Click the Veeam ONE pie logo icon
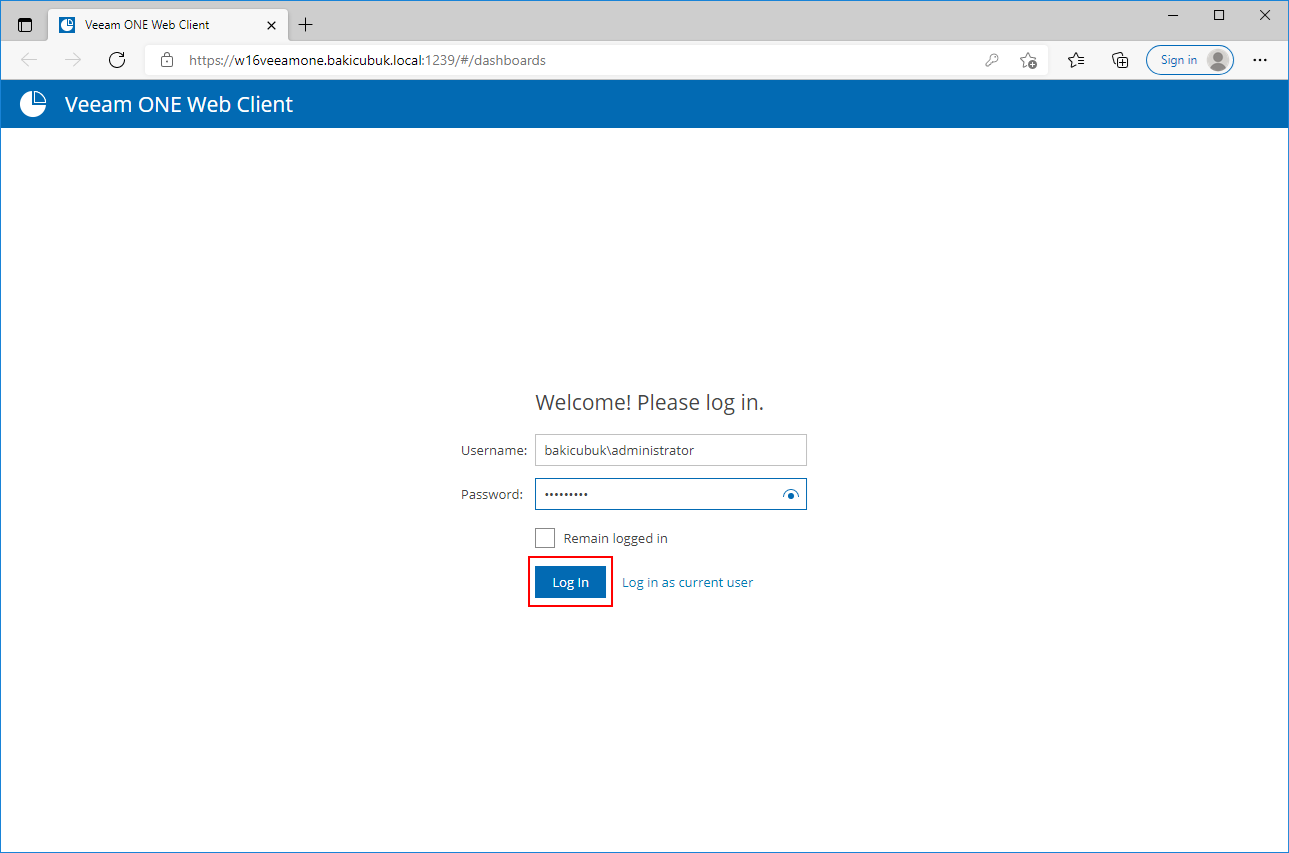The width and height of the screenshot is (1289, 853). tap(33, 104)
